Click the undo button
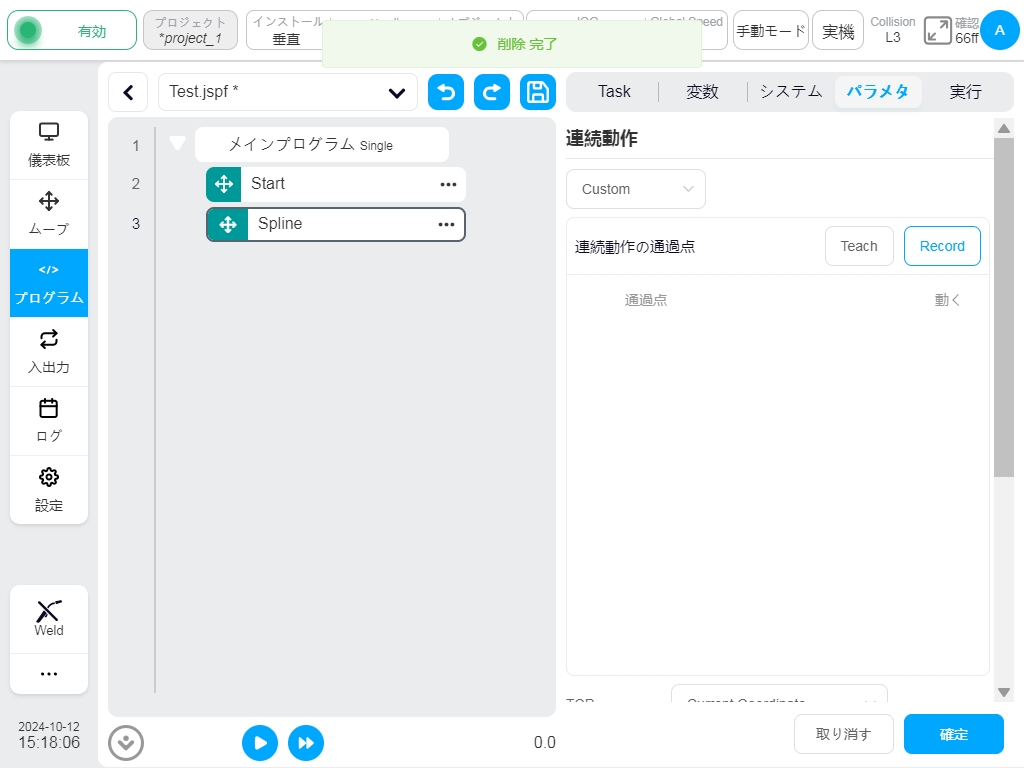 point(446,92)
